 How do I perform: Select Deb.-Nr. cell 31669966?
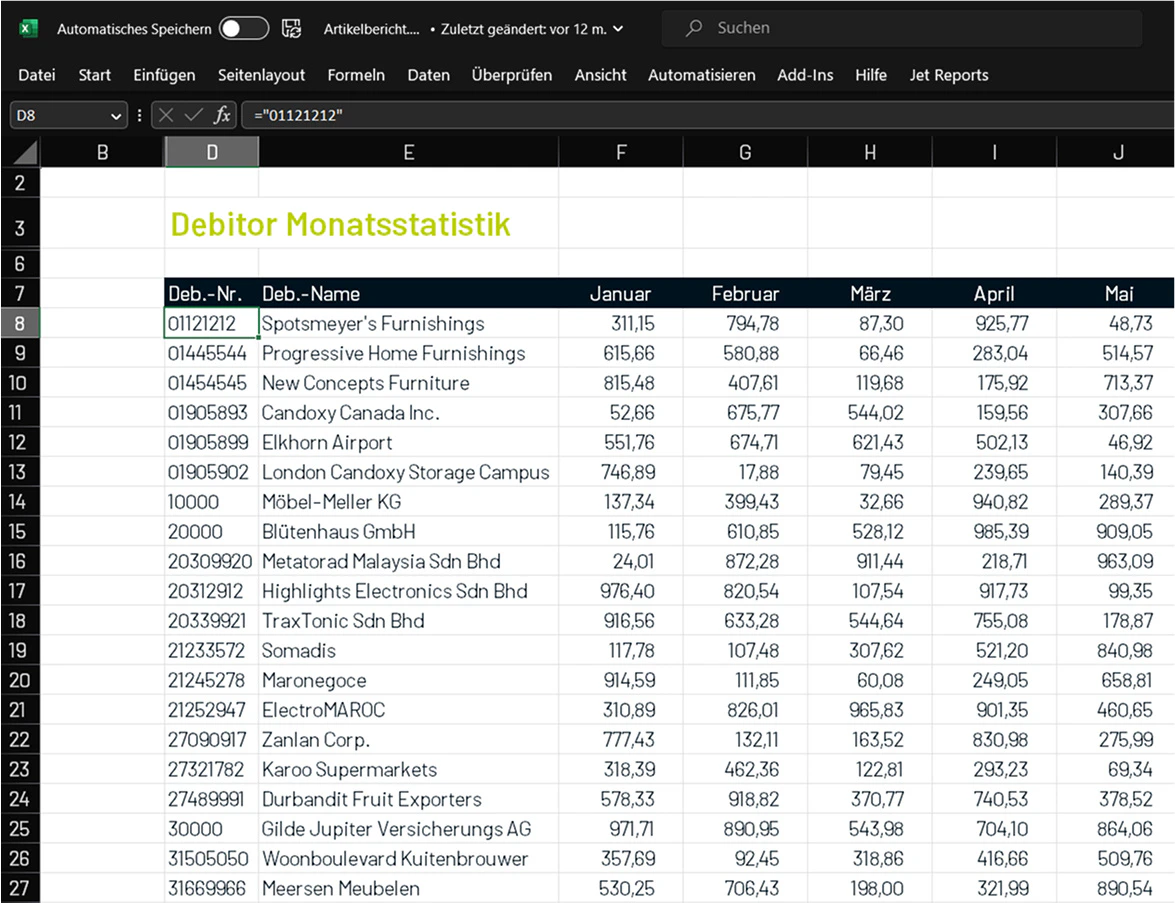(x=211, y=889)
